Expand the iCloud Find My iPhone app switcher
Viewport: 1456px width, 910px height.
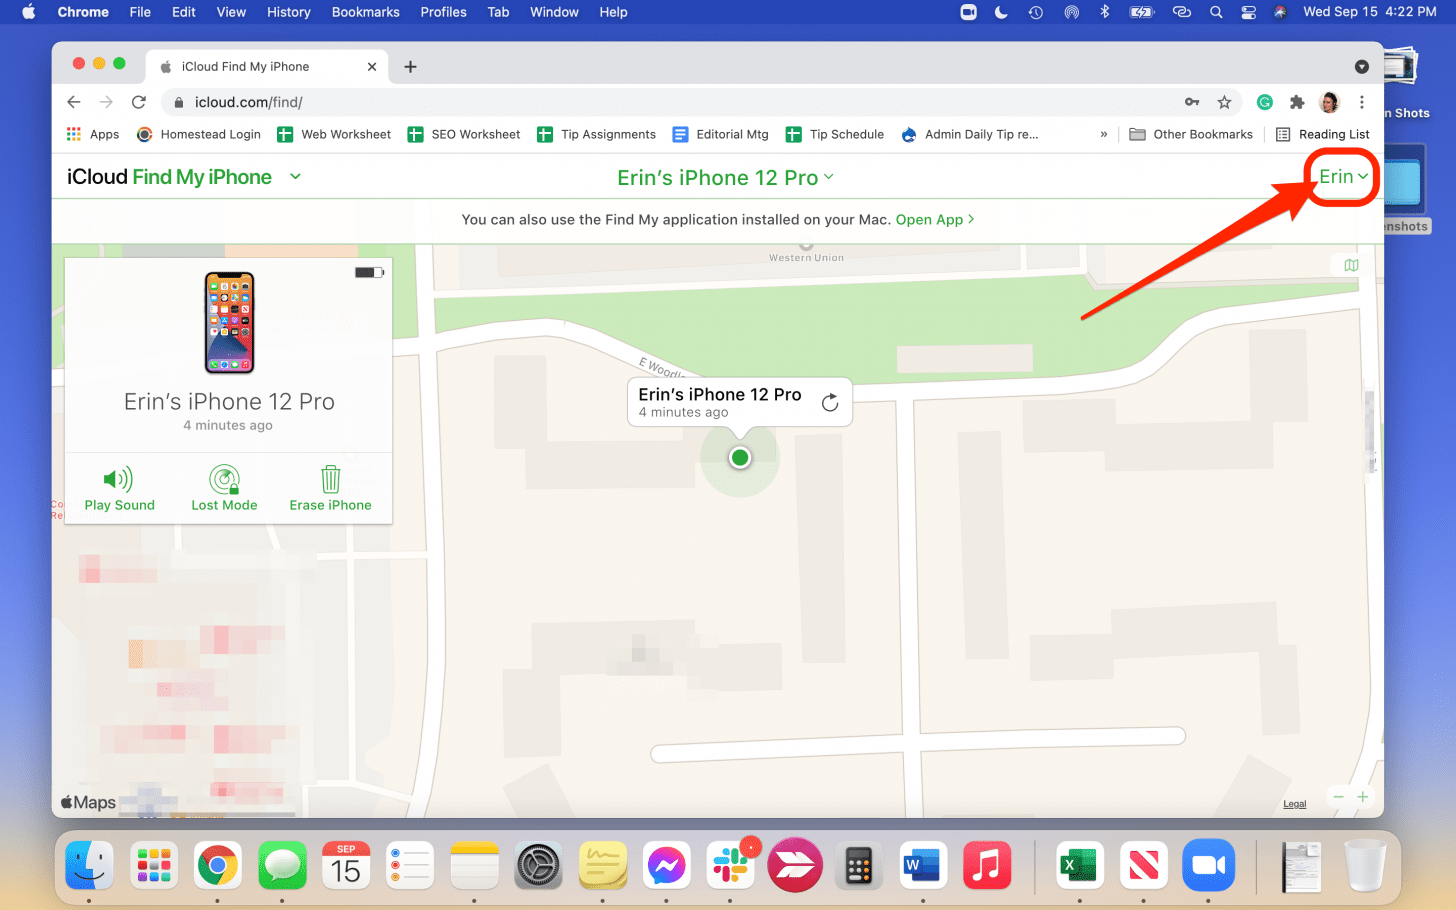pyautogui.click(x=295, y=177)
